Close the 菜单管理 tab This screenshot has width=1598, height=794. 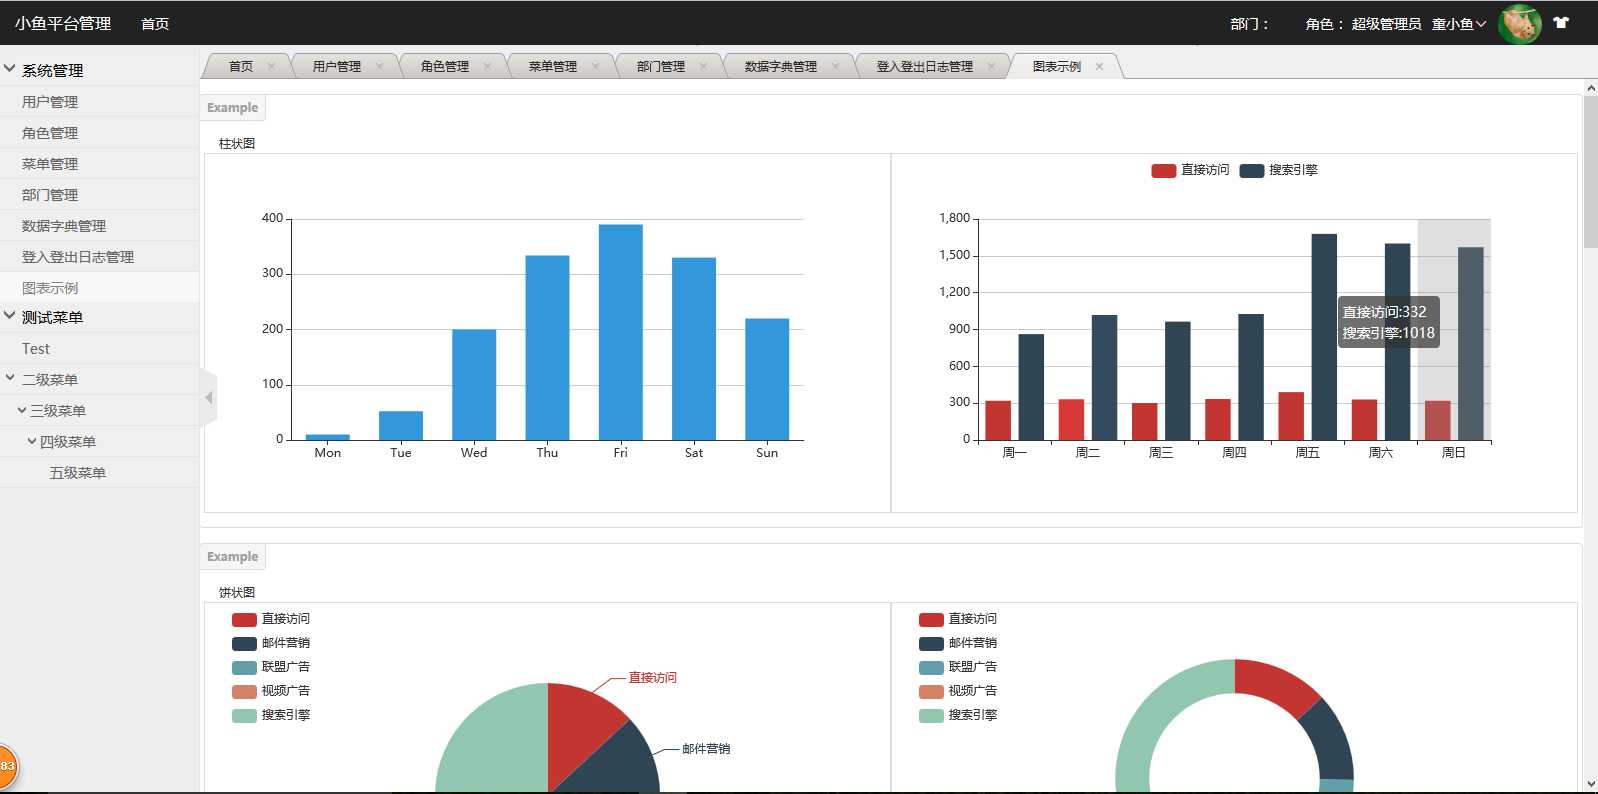pyautogui.click(x=595, y=67)
